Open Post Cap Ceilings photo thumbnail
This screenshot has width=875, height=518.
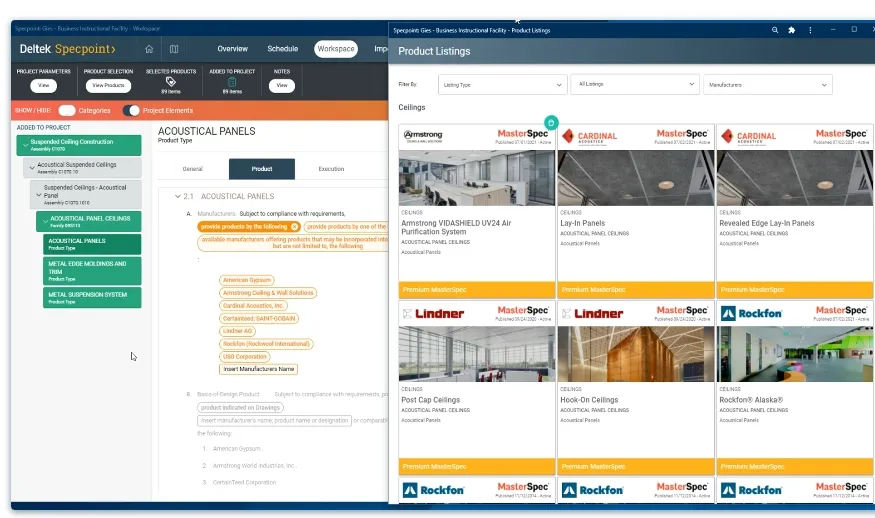pos(477,354)
